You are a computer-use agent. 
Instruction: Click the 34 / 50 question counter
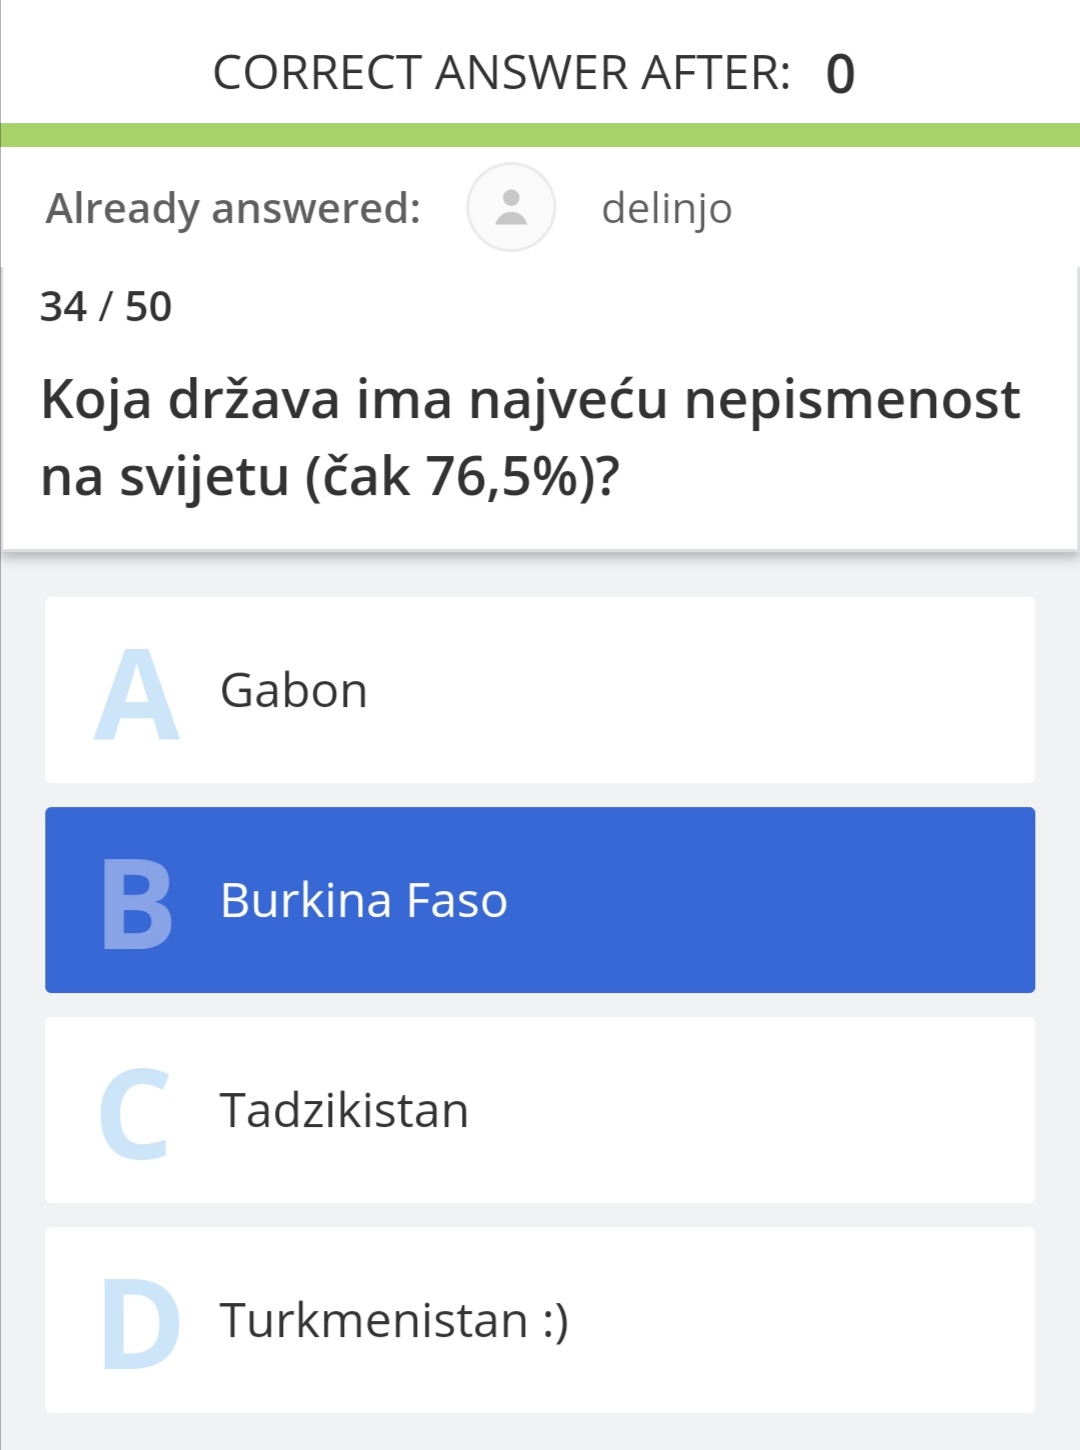106,307
